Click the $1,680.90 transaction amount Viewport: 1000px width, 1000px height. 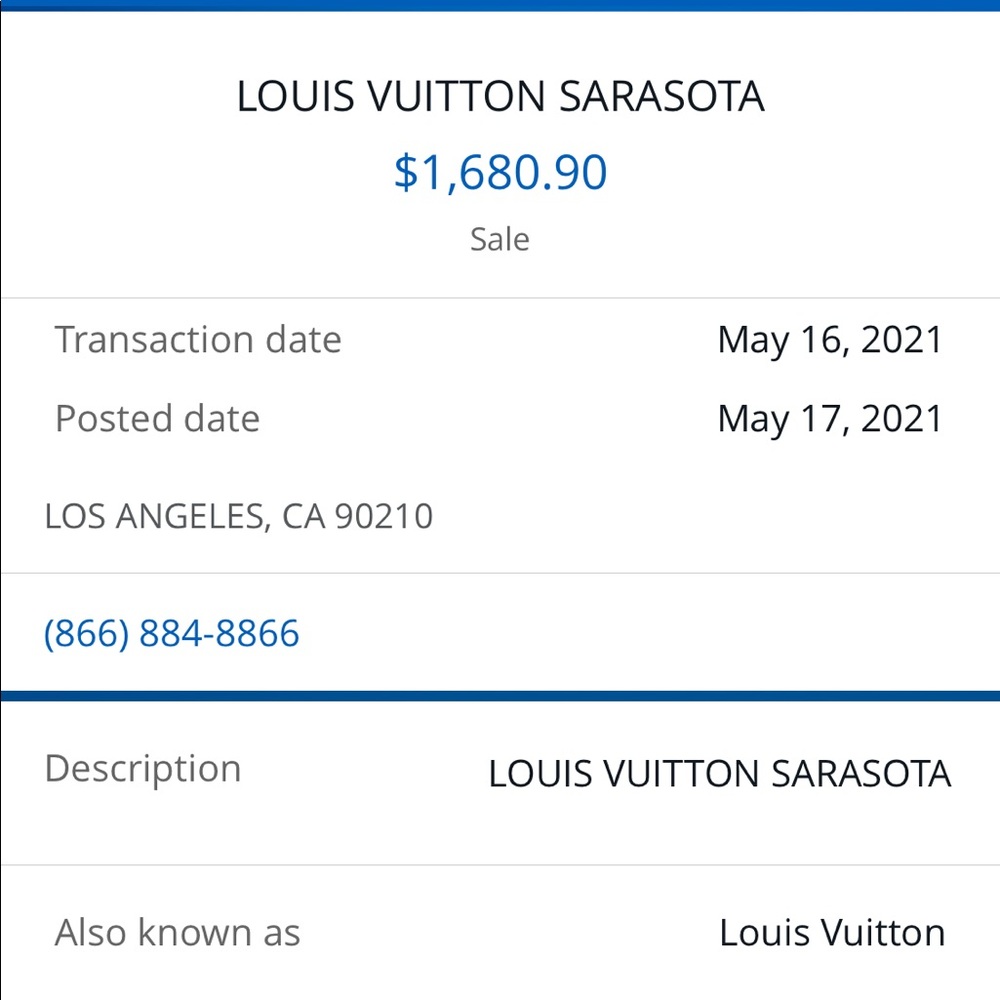coord(500,172)
